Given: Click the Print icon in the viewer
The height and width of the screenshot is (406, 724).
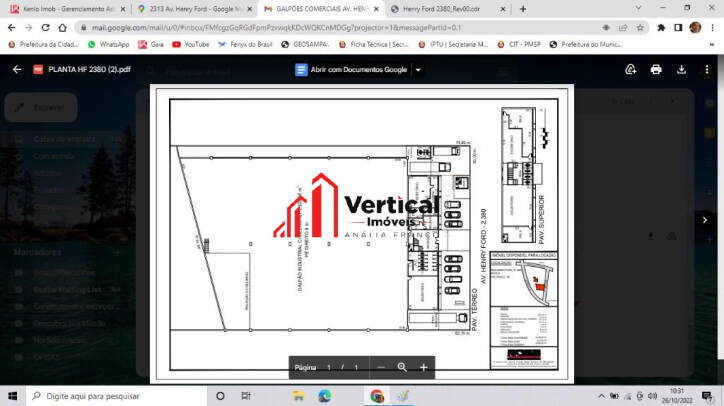Looking at the screenshot, I should point(656,69).
